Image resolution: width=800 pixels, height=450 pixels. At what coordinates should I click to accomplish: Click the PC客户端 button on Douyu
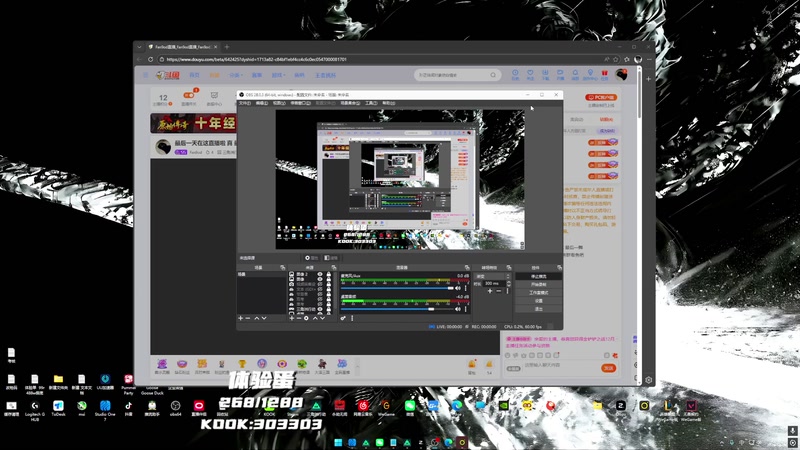[601, 97]
